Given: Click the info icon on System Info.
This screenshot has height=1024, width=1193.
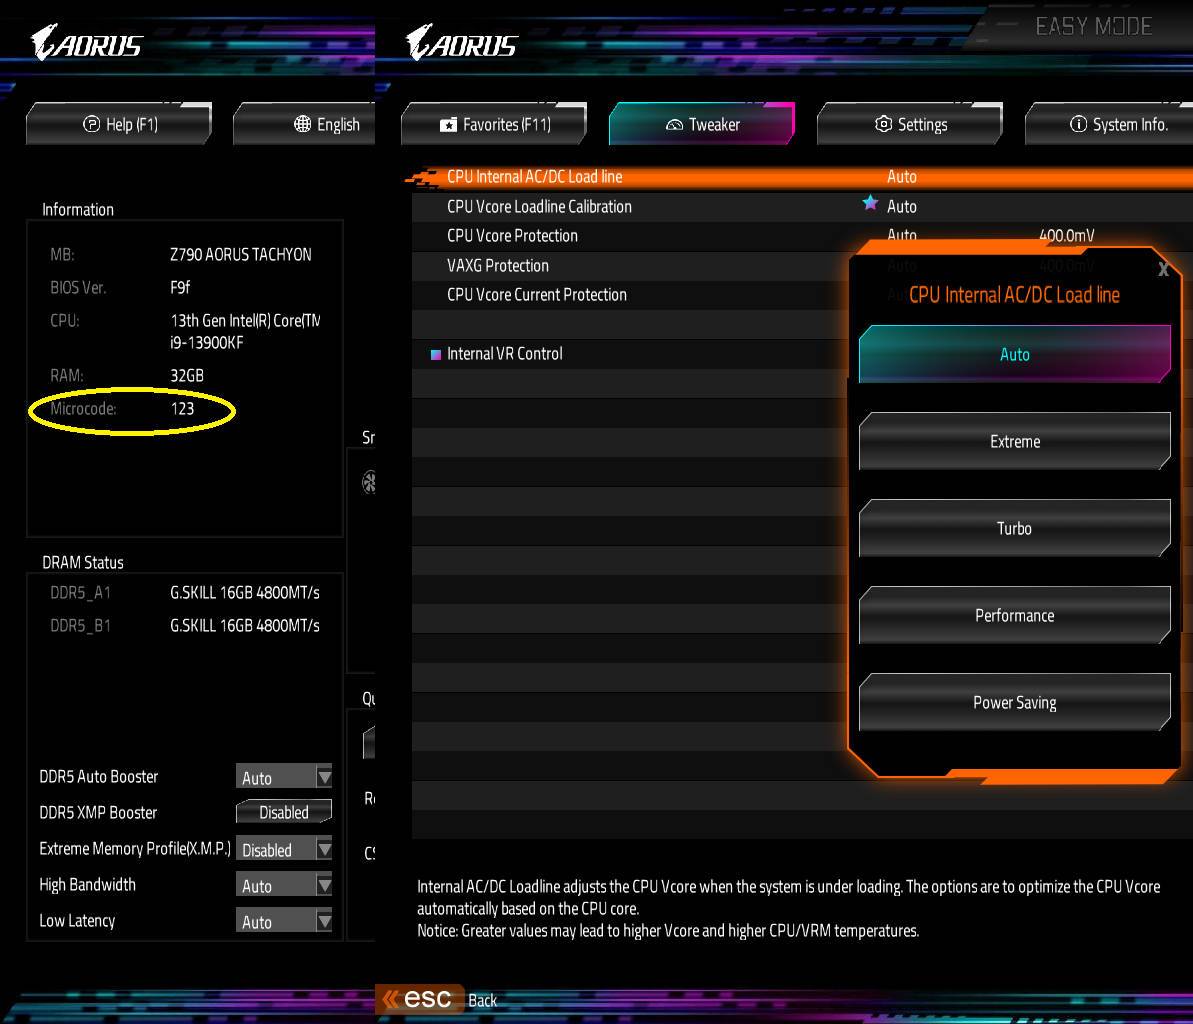Looking at the screenshot, I should coord(1078,124).
